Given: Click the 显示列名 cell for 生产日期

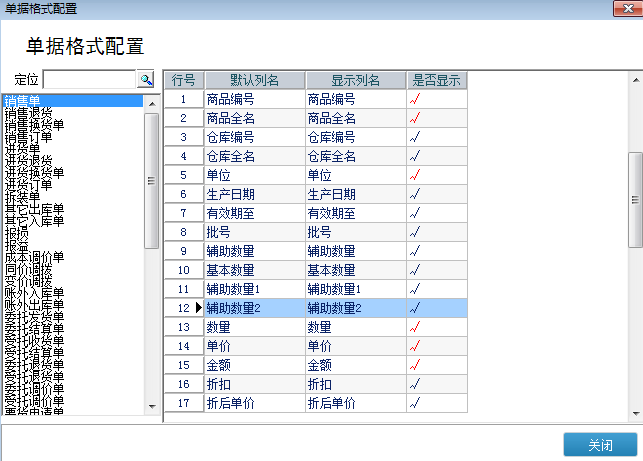Looking at the screenshot, I should (355, 194).
